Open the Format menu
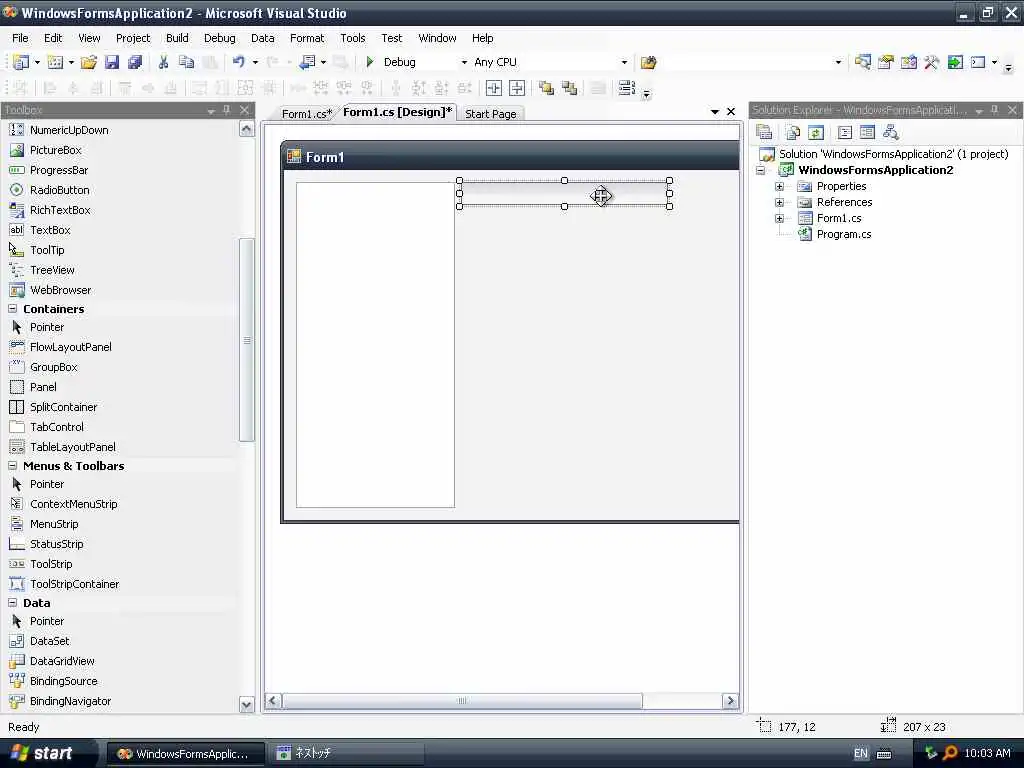The width and height of the screenshot is (1024, 768). click(307, 38)
